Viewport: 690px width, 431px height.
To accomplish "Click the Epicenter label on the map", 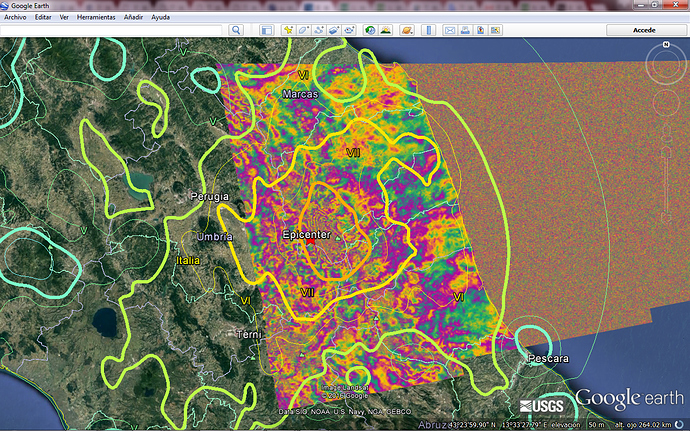I will tap(306, 234).
